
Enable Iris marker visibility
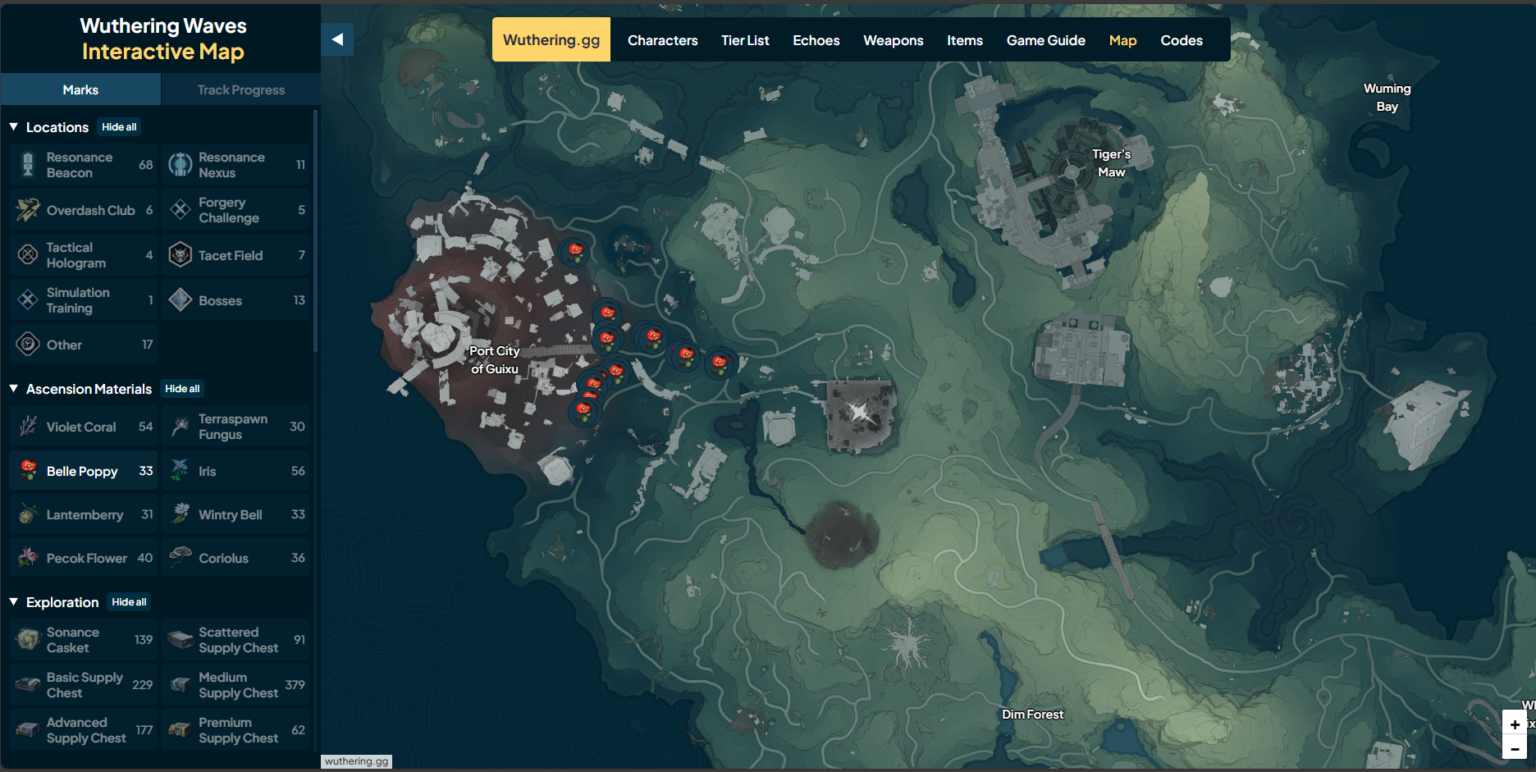click(x=236, y=470)
